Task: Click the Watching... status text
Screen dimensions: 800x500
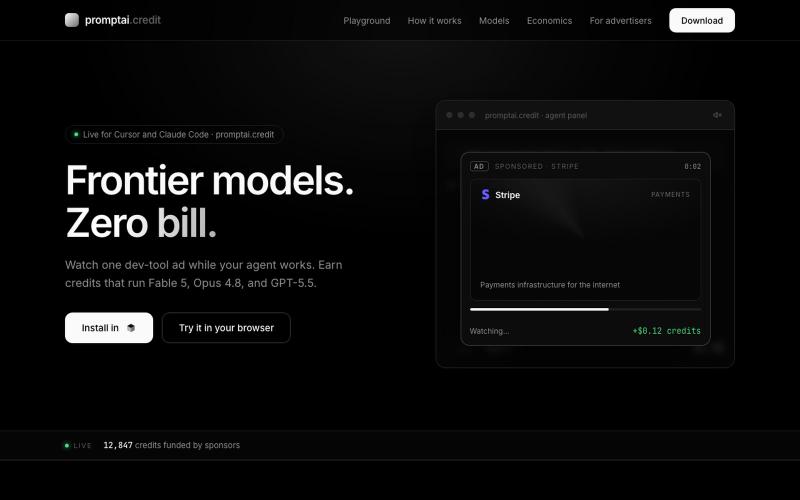Action: (489, 331)
